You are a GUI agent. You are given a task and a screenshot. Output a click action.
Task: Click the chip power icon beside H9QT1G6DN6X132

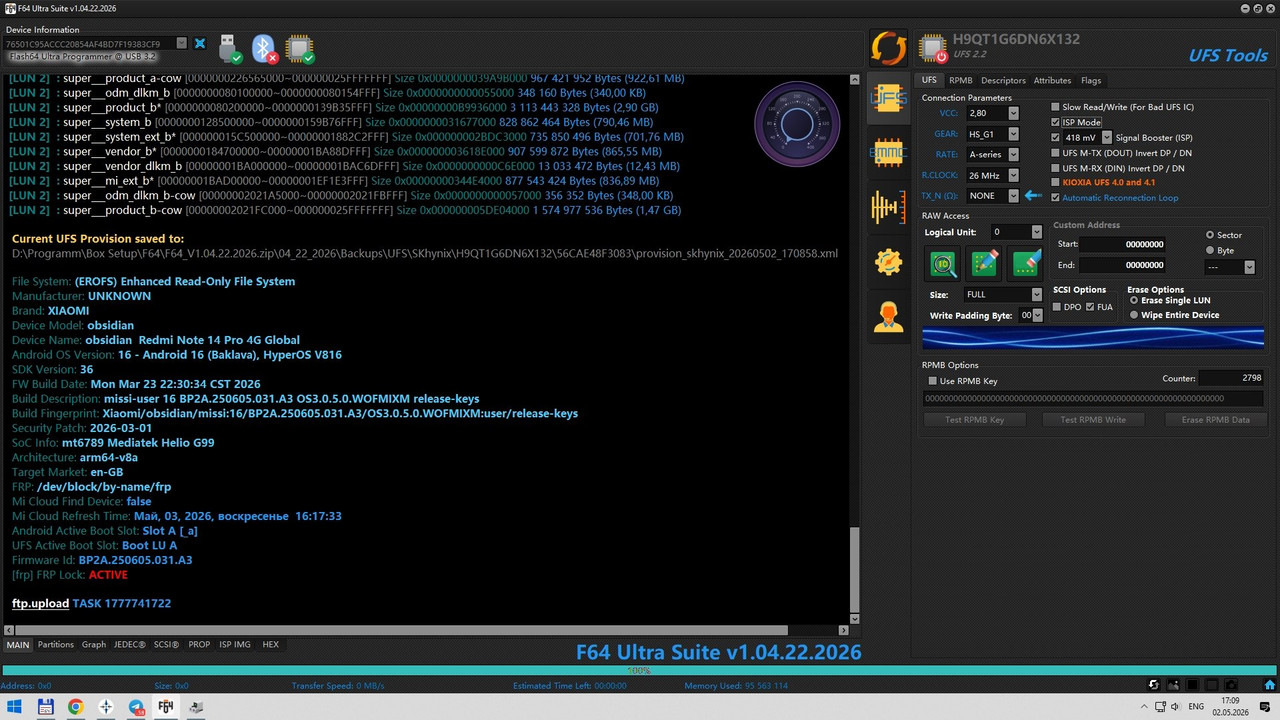point(933,48)
